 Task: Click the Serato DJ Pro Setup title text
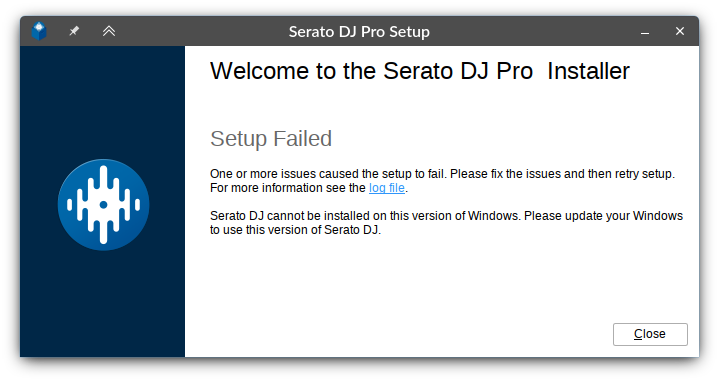(359, 32)
